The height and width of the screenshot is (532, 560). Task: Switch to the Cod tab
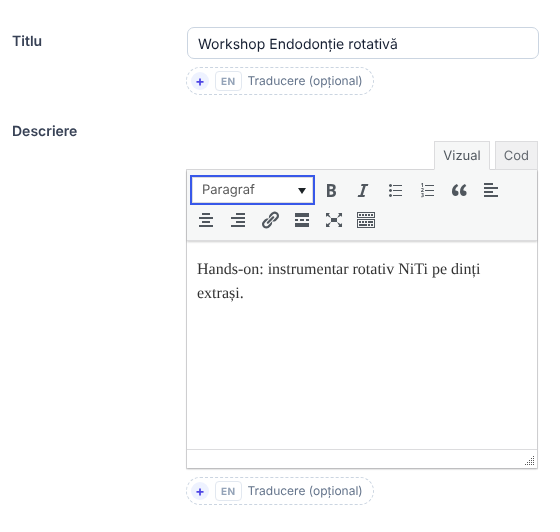pos(516,155)
